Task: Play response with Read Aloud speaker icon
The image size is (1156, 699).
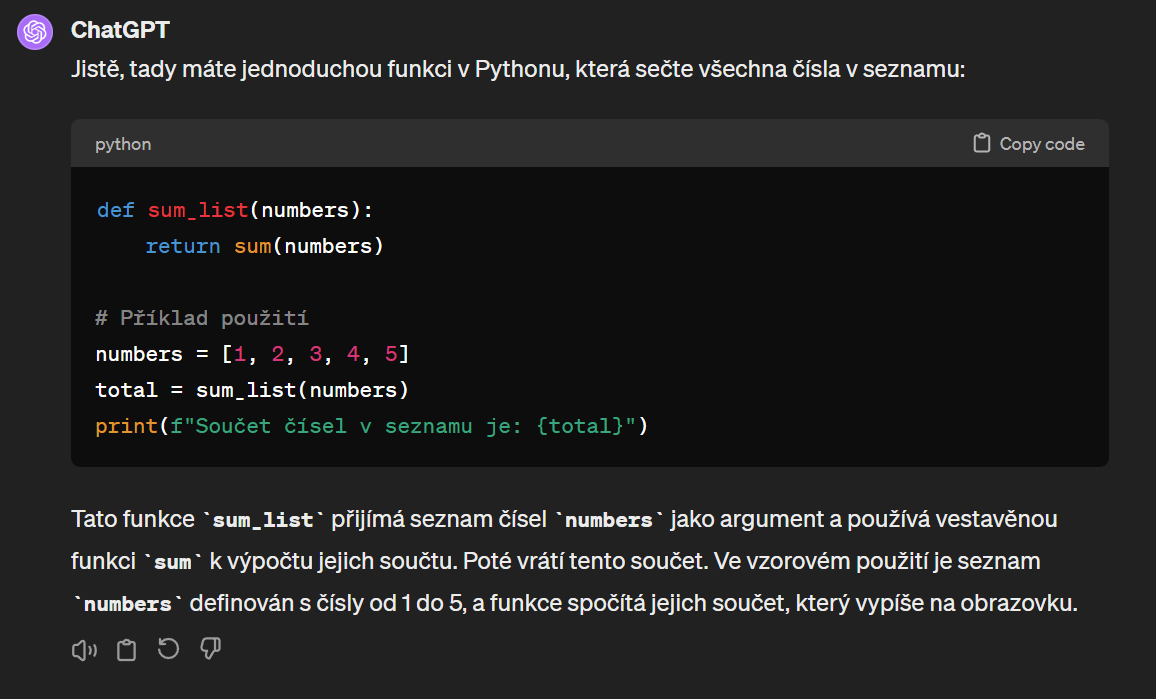Action: pyautogui.click(x=84, y=650)
